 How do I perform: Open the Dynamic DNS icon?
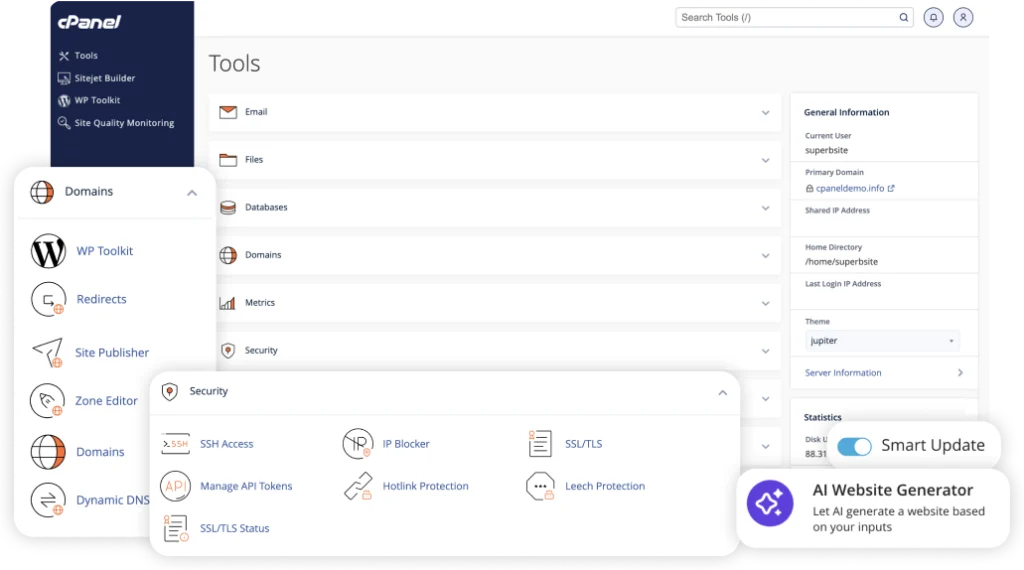point(48,500)
